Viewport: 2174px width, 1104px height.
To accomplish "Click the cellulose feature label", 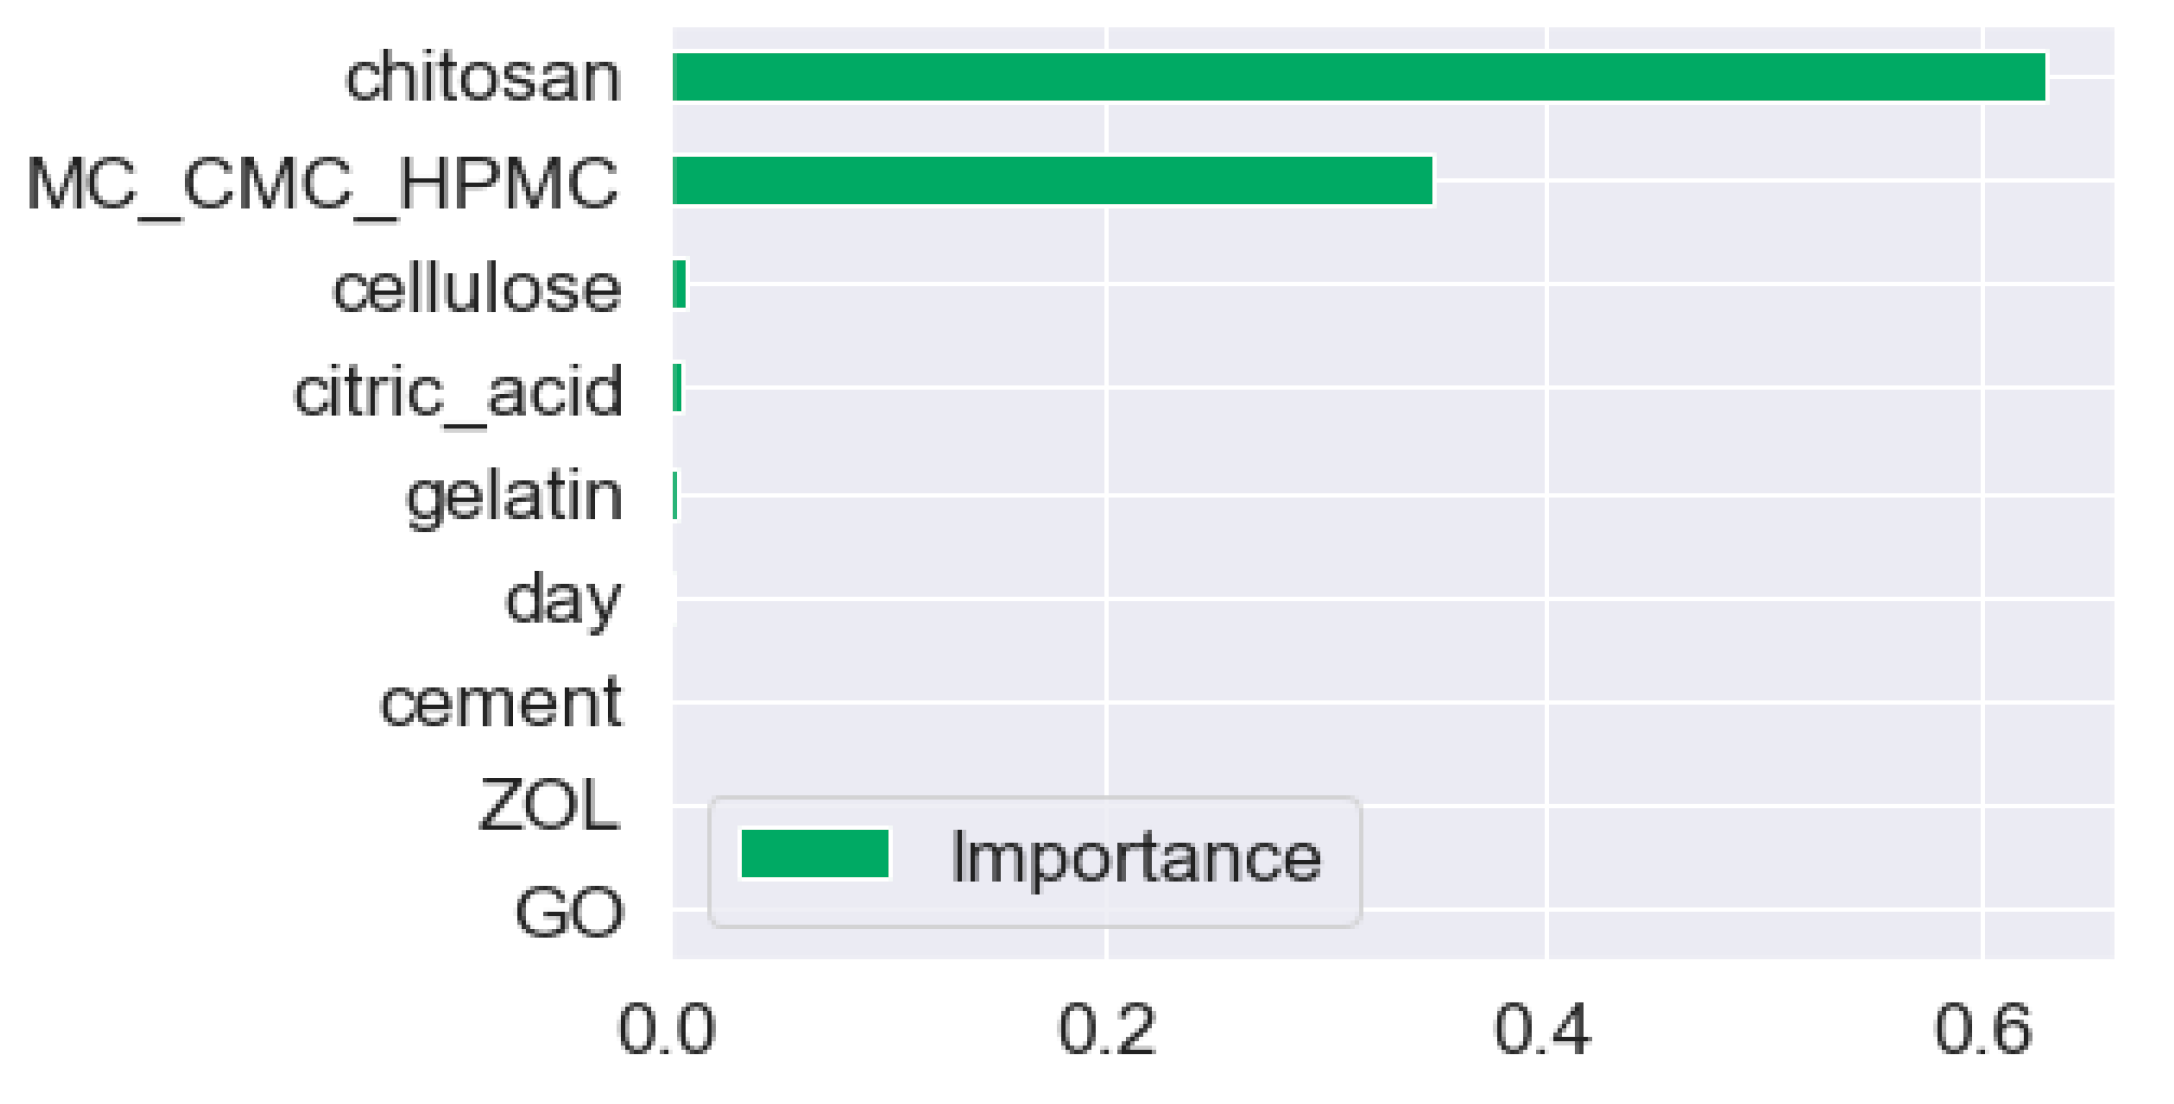I will tap(476, 289).
